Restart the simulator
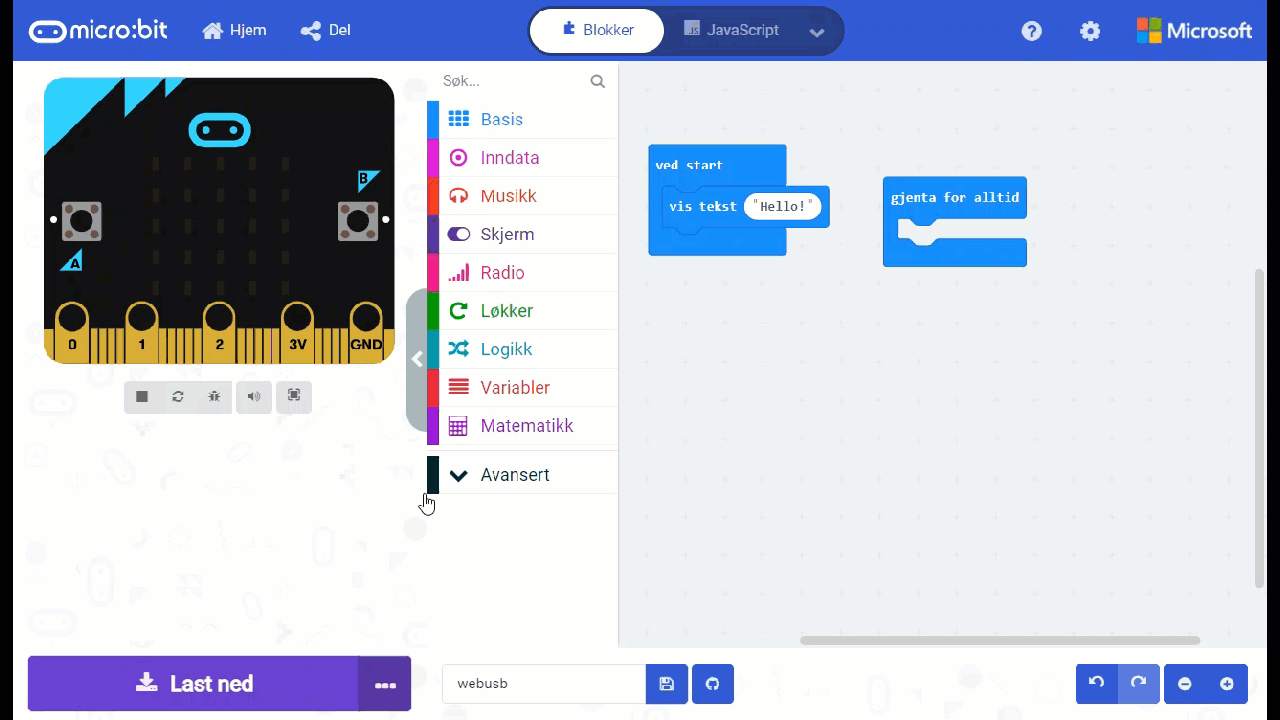Image resolution: width=1280 pixels, height=720 pixels. (178, 397)
